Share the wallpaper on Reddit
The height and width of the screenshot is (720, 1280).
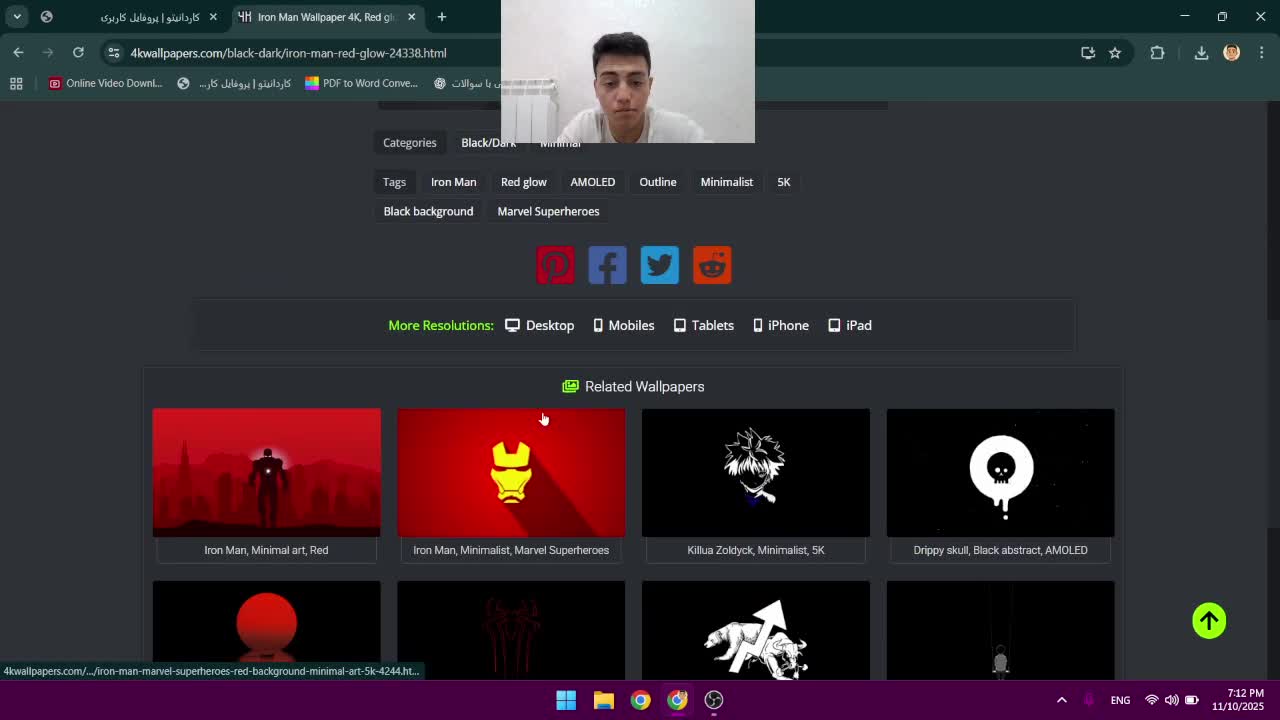(x=711, y=264)
